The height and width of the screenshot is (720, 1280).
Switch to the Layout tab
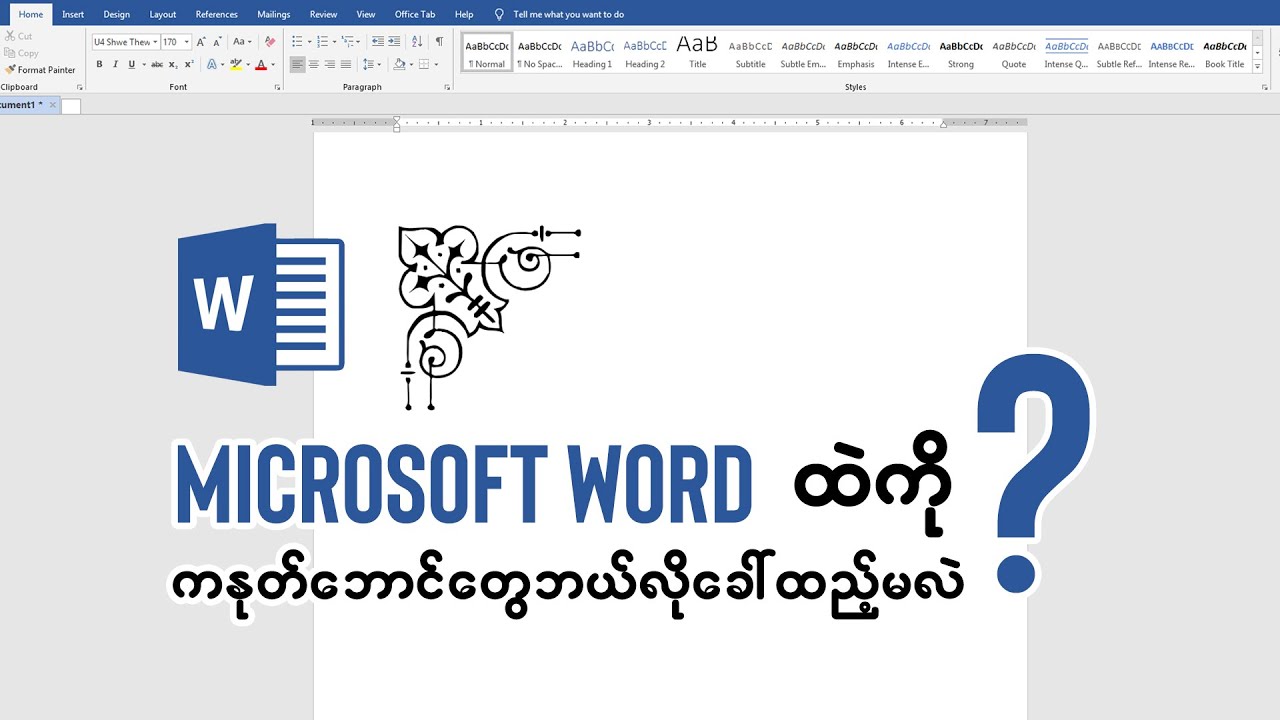[x=163, y=14]
